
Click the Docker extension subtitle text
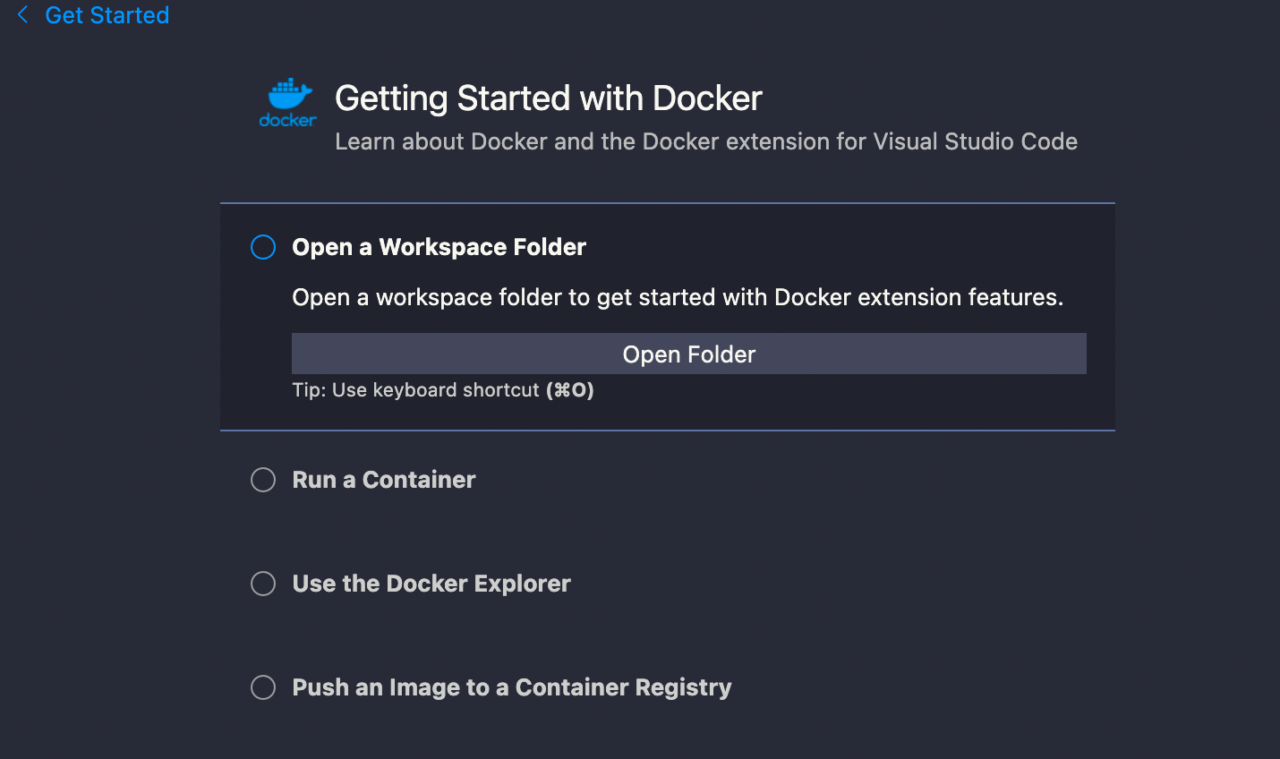[705, 141]
